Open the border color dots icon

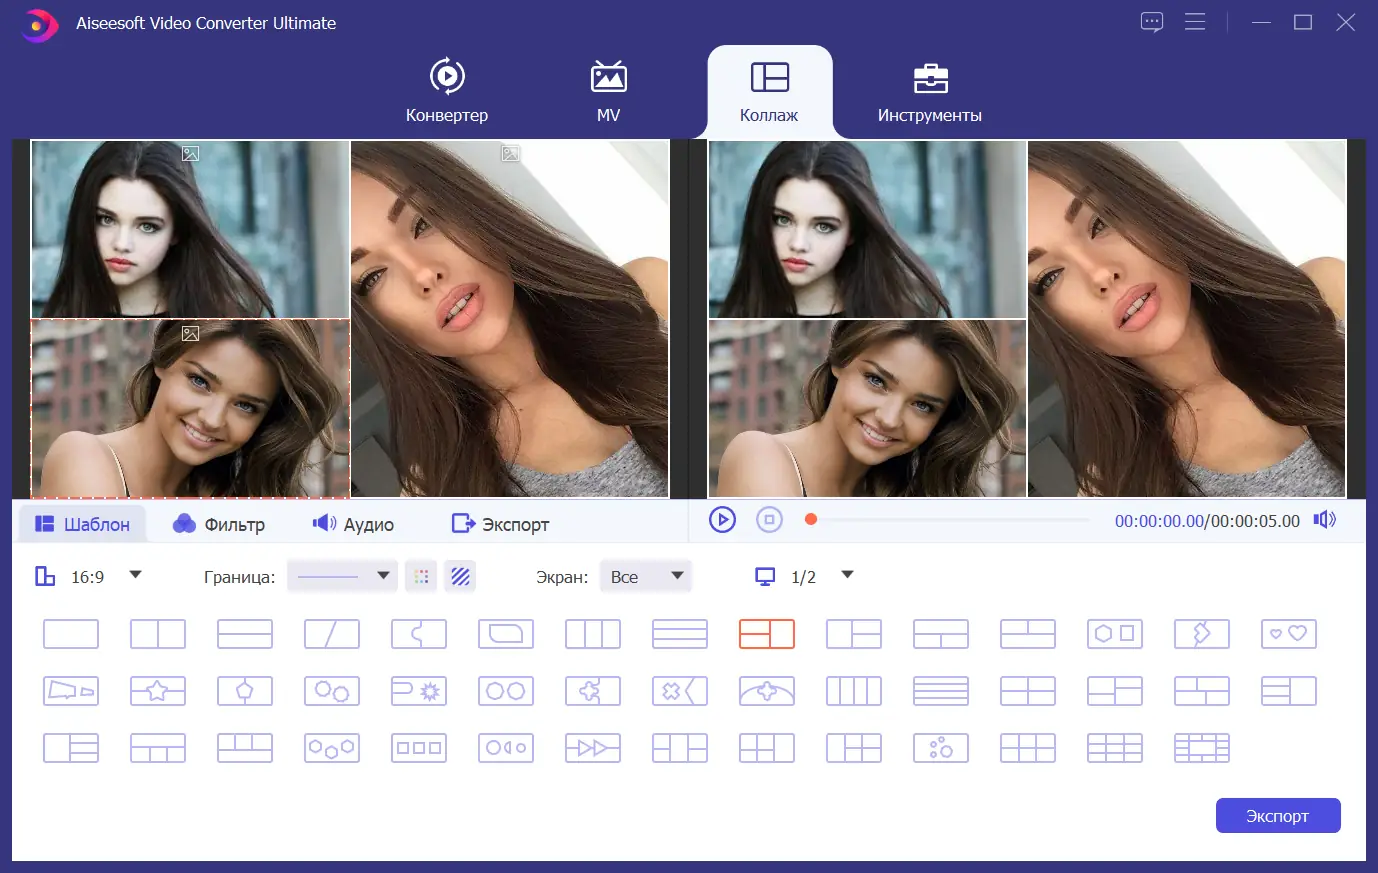pyautogui.click(x=421, y=576)
